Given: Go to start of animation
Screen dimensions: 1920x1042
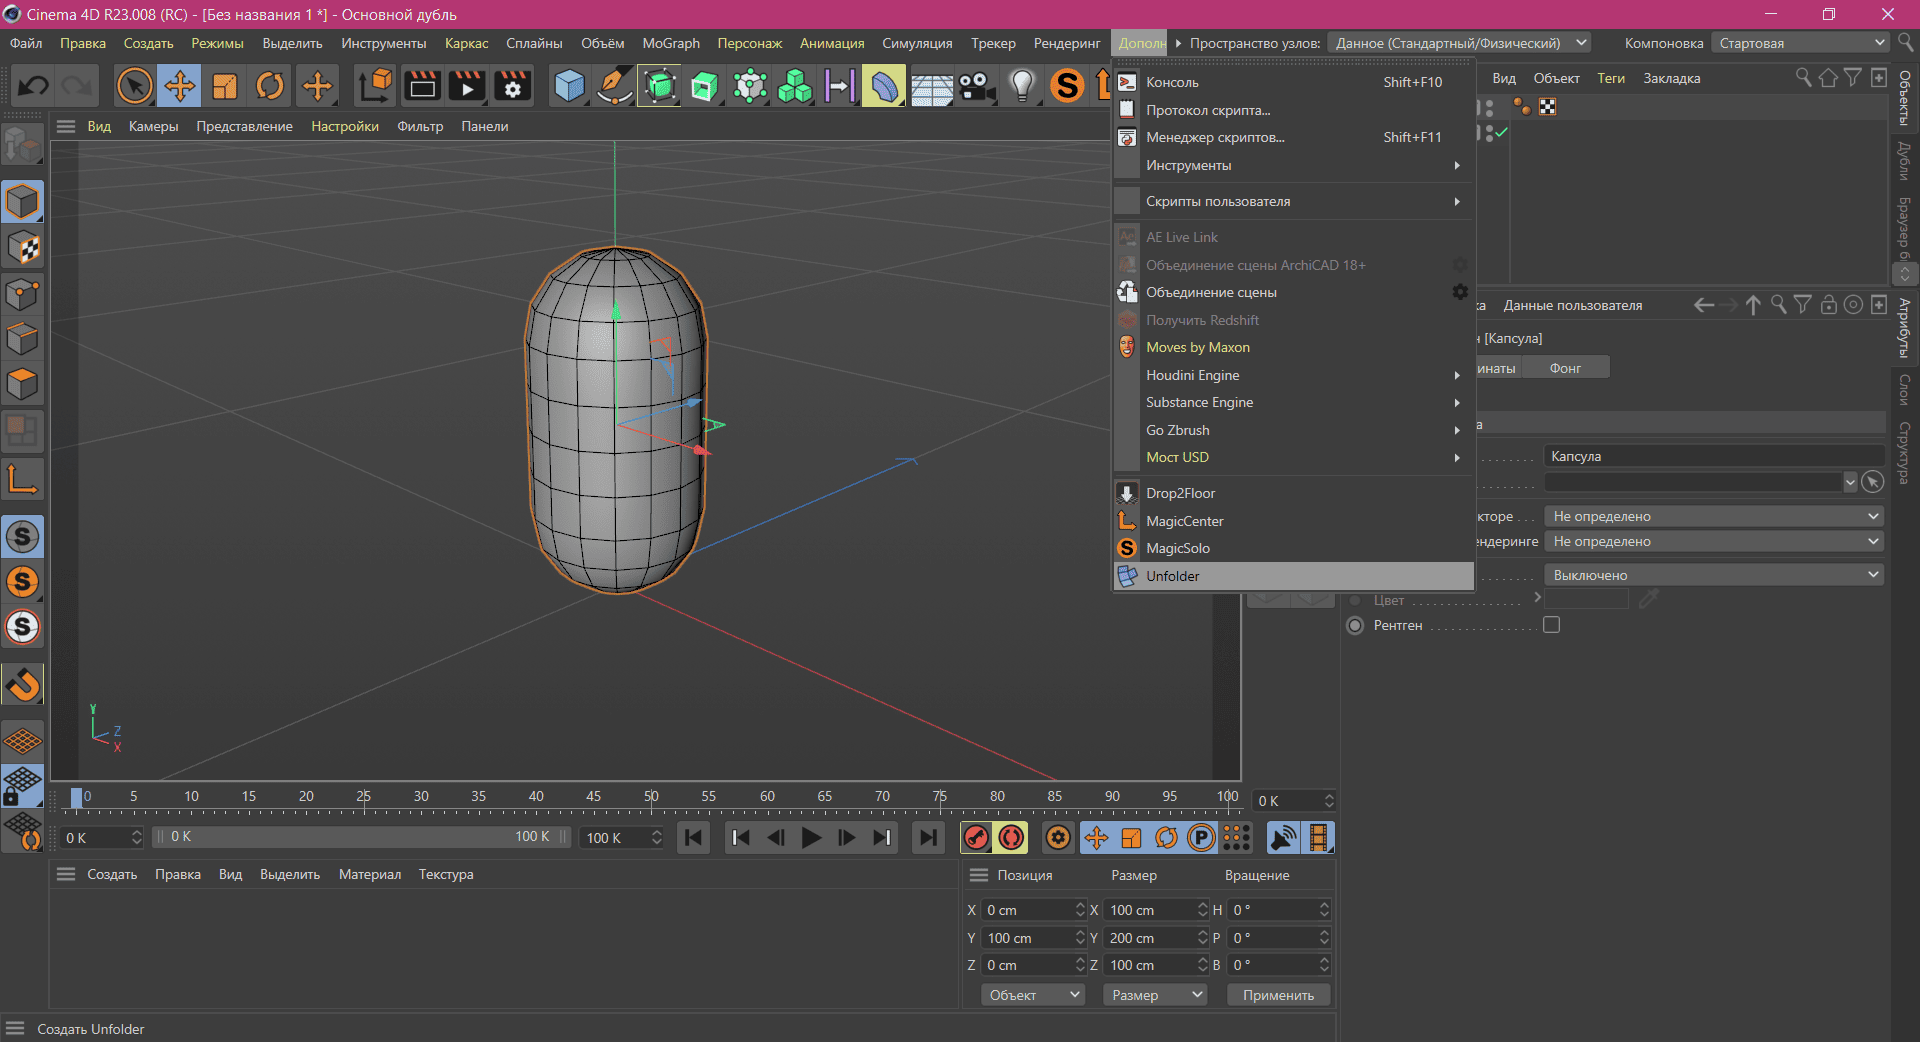Looking at the screenshot, I should (693, 838).
